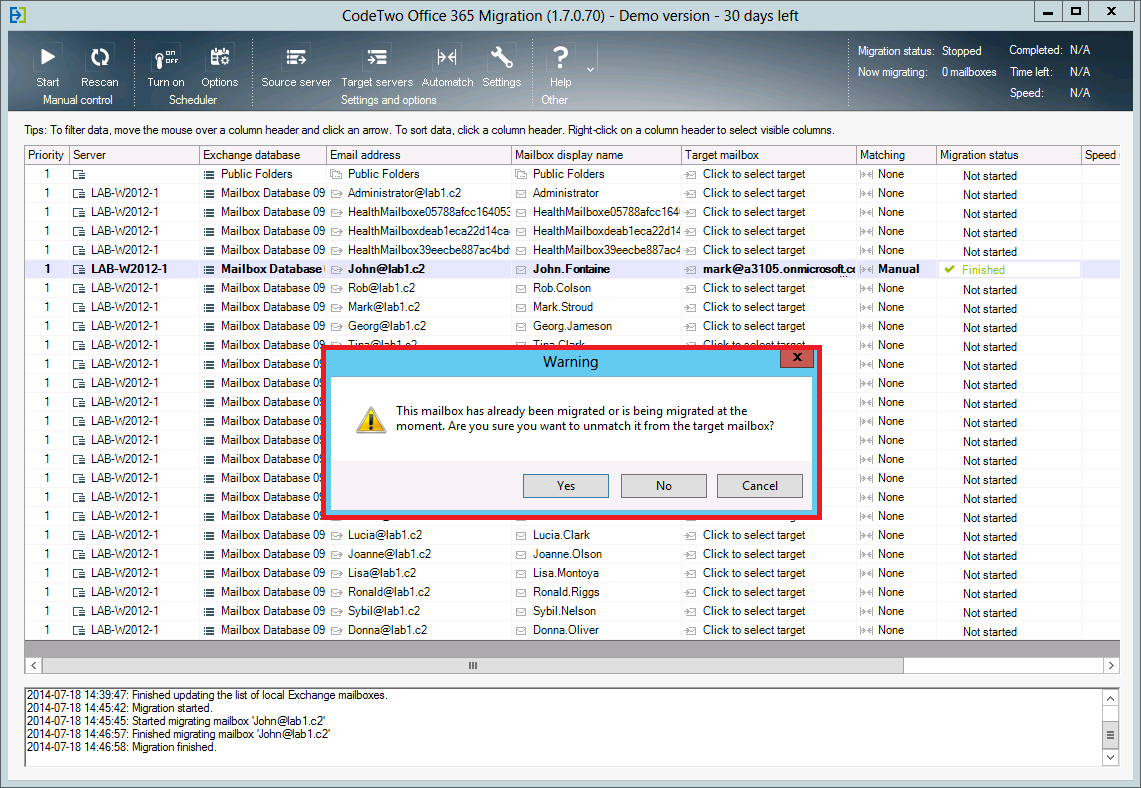Select target for Administrator mailbox
The height and width of the screenshot is (788, 1141).
coord(754,193)
